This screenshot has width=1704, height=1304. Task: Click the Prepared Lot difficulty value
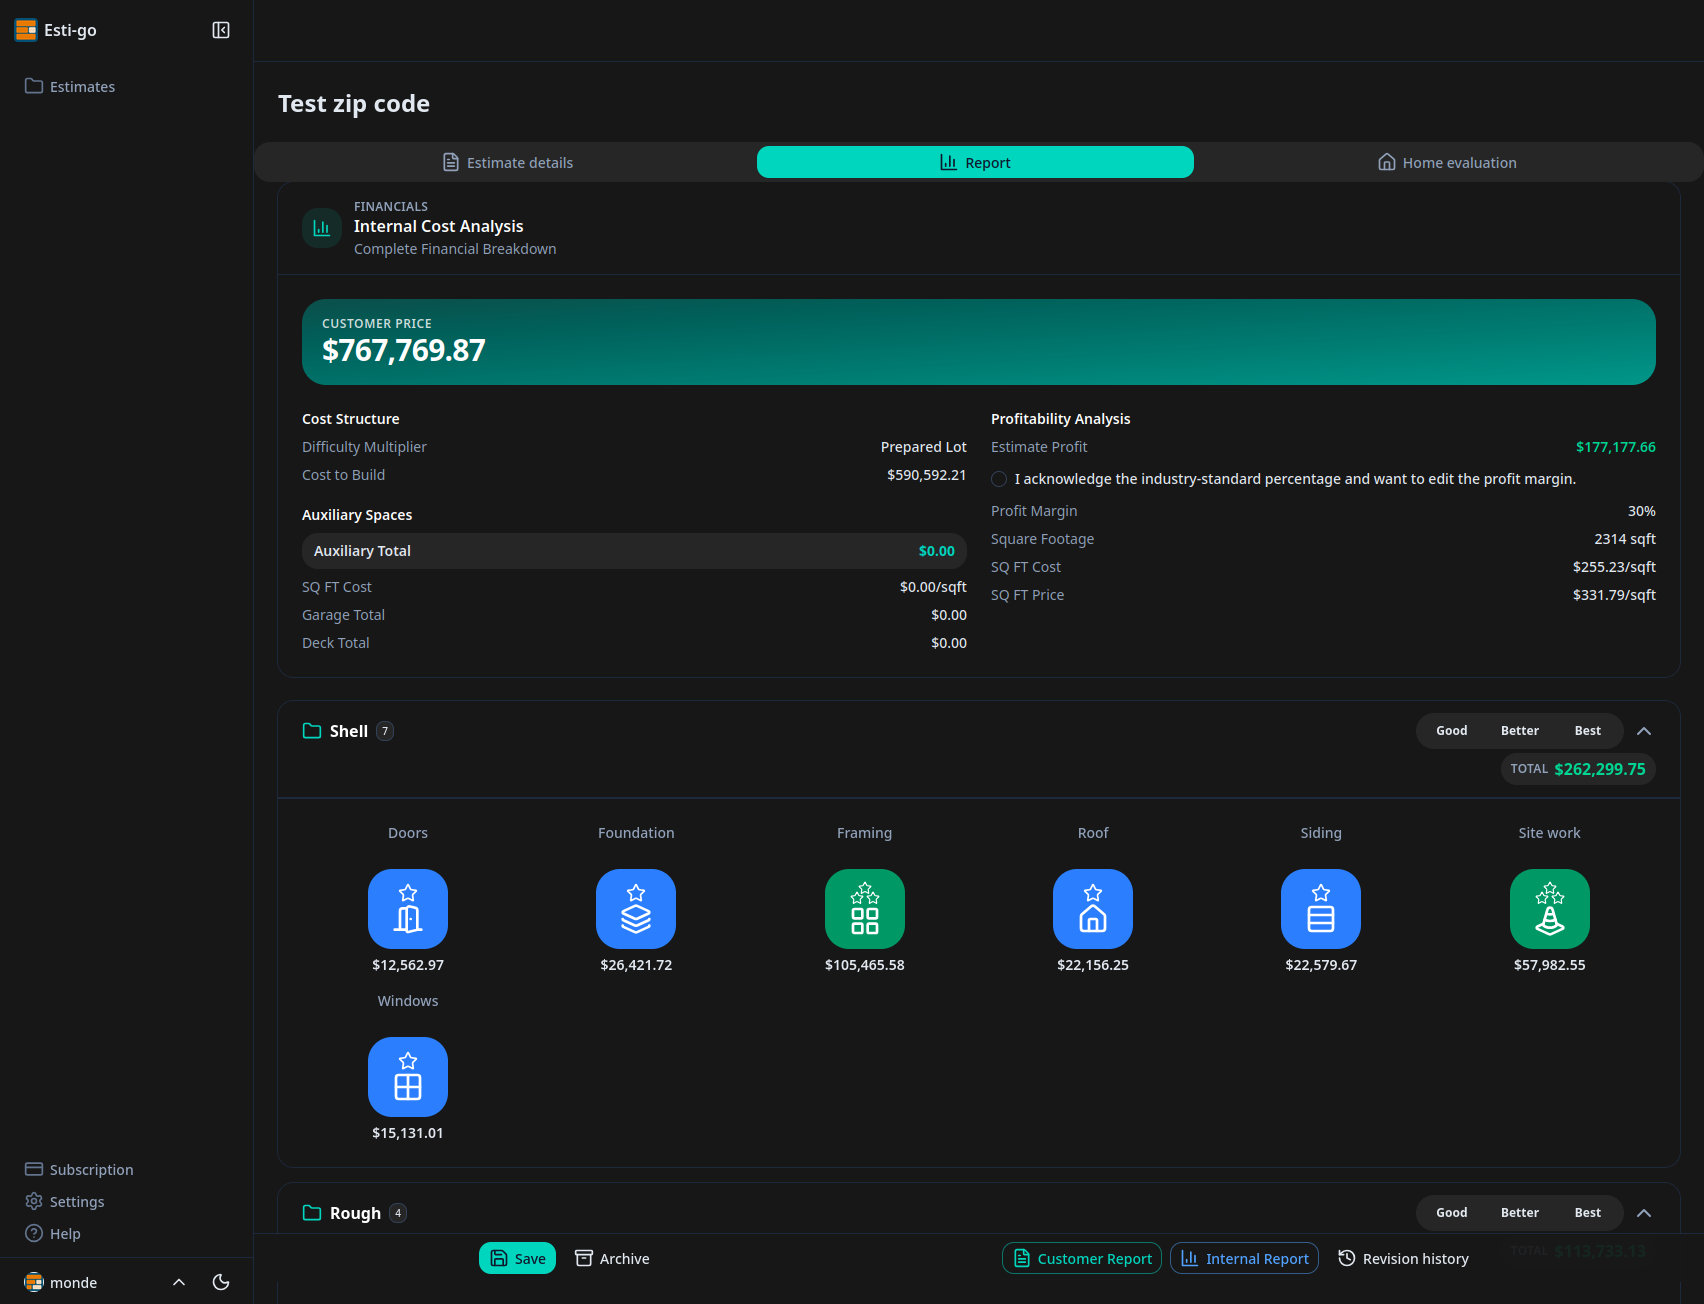(924, 447)
